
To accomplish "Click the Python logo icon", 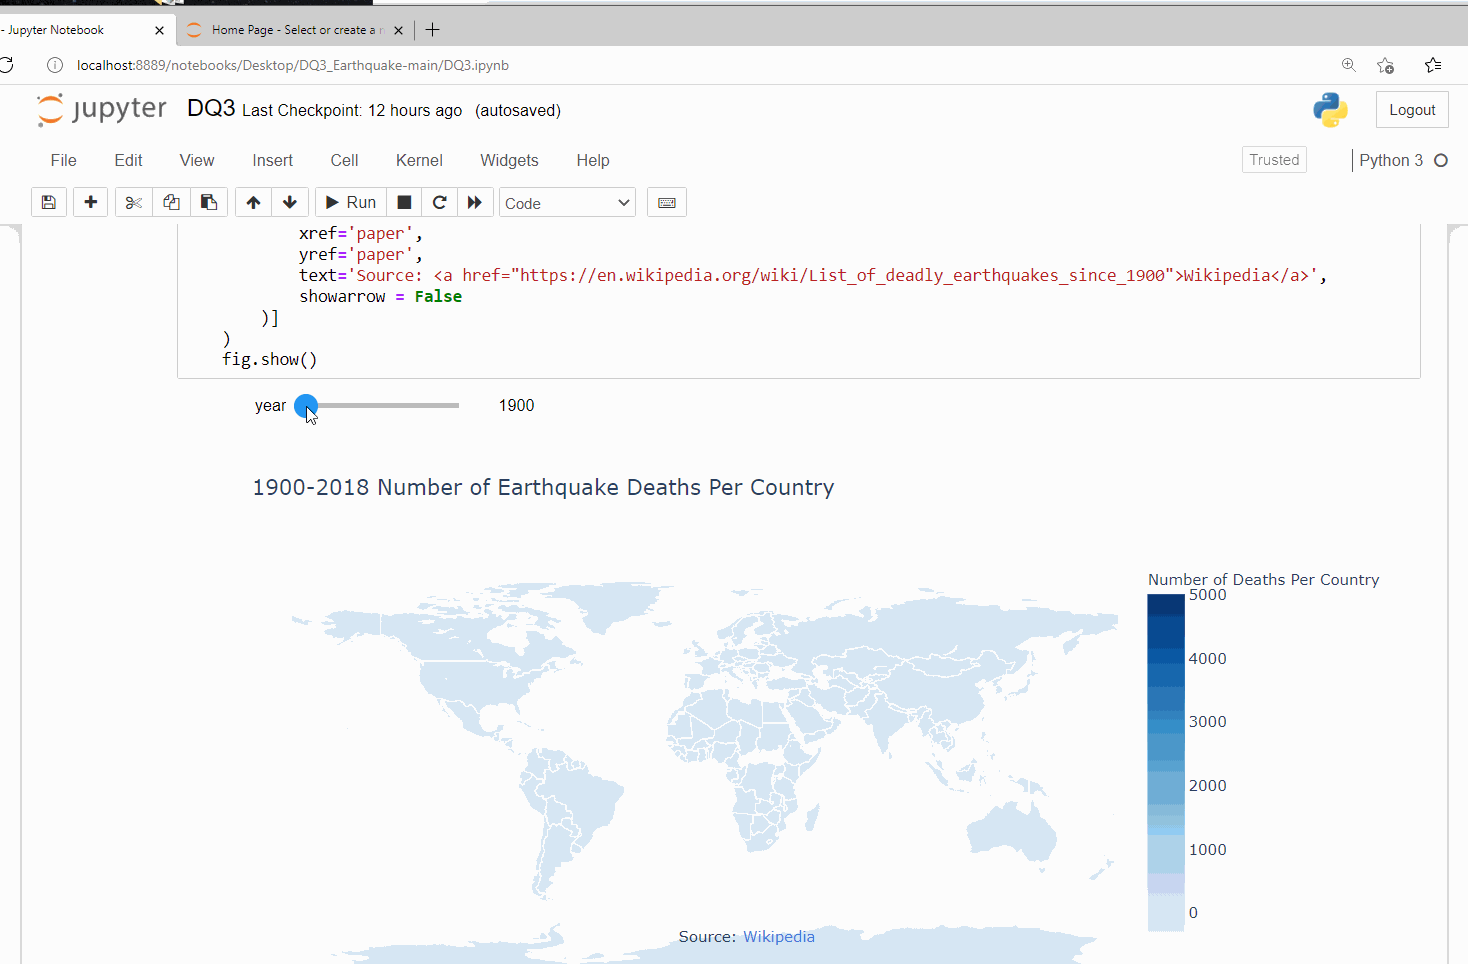I will 1331,110.
